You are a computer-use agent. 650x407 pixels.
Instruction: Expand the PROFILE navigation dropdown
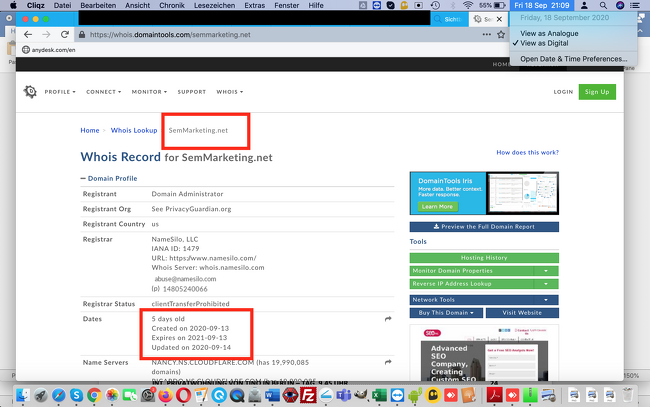coord(62,92)
